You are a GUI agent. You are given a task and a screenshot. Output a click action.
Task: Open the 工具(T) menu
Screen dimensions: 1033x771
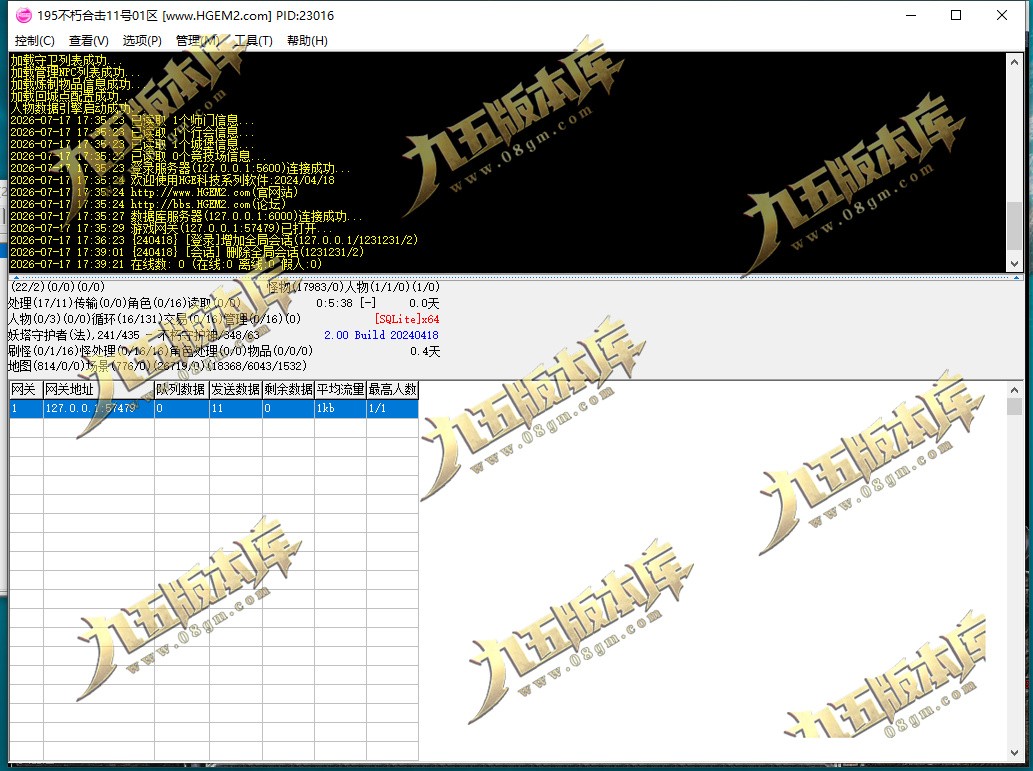coord(254,41)
